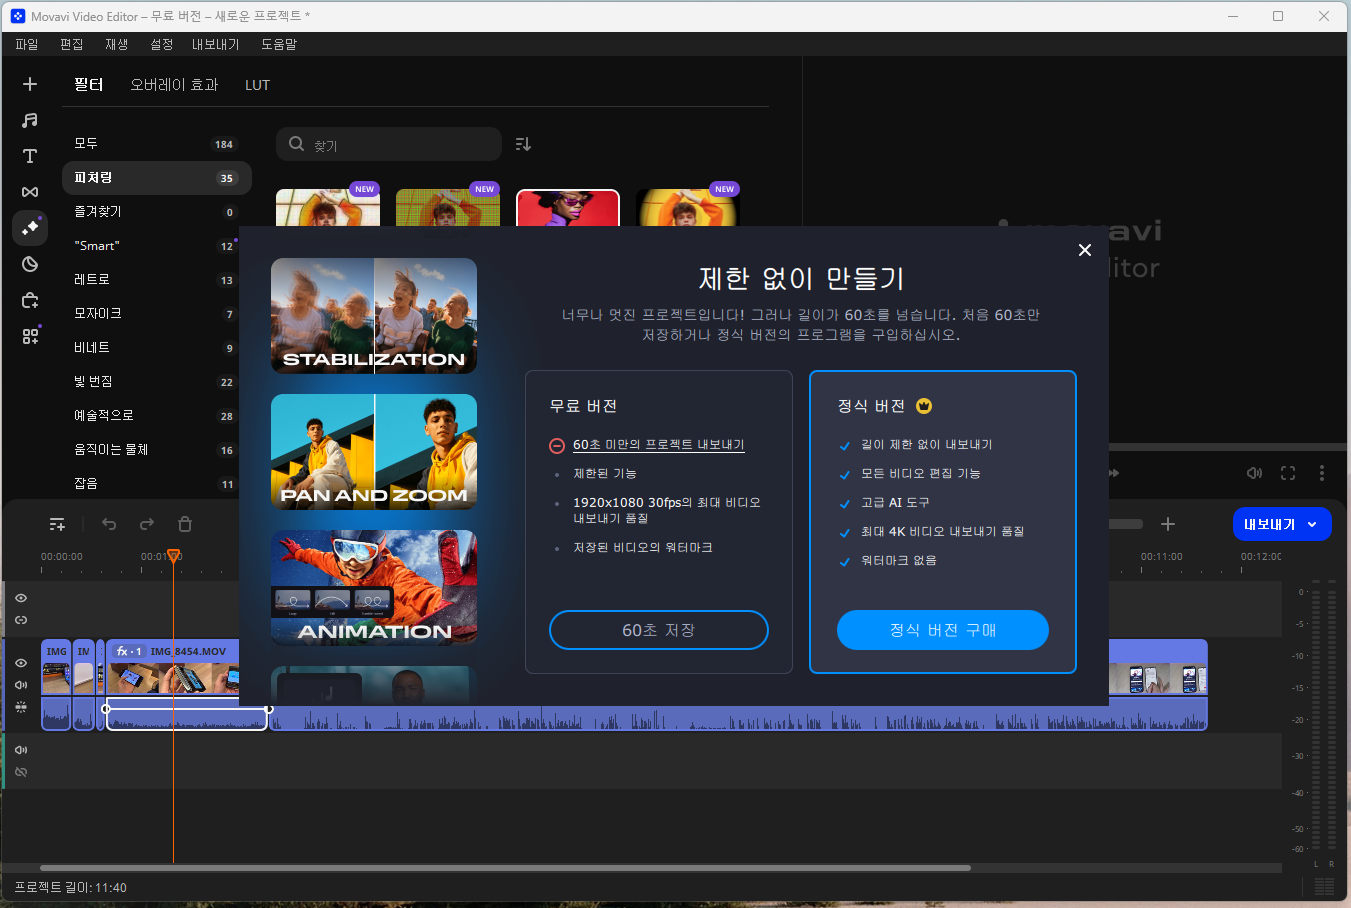Open the 파일 menu

click(x=27, y=44)
